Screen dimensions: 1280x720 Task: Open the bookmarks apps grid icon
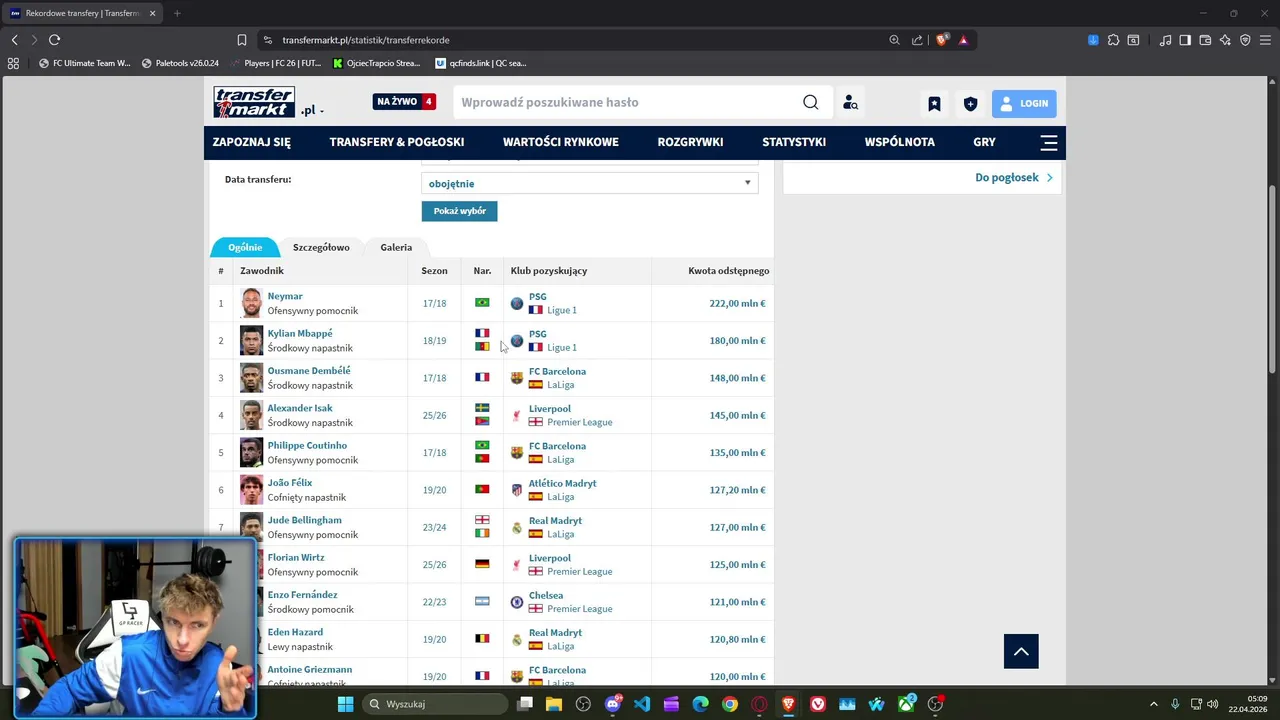point(13,63)
